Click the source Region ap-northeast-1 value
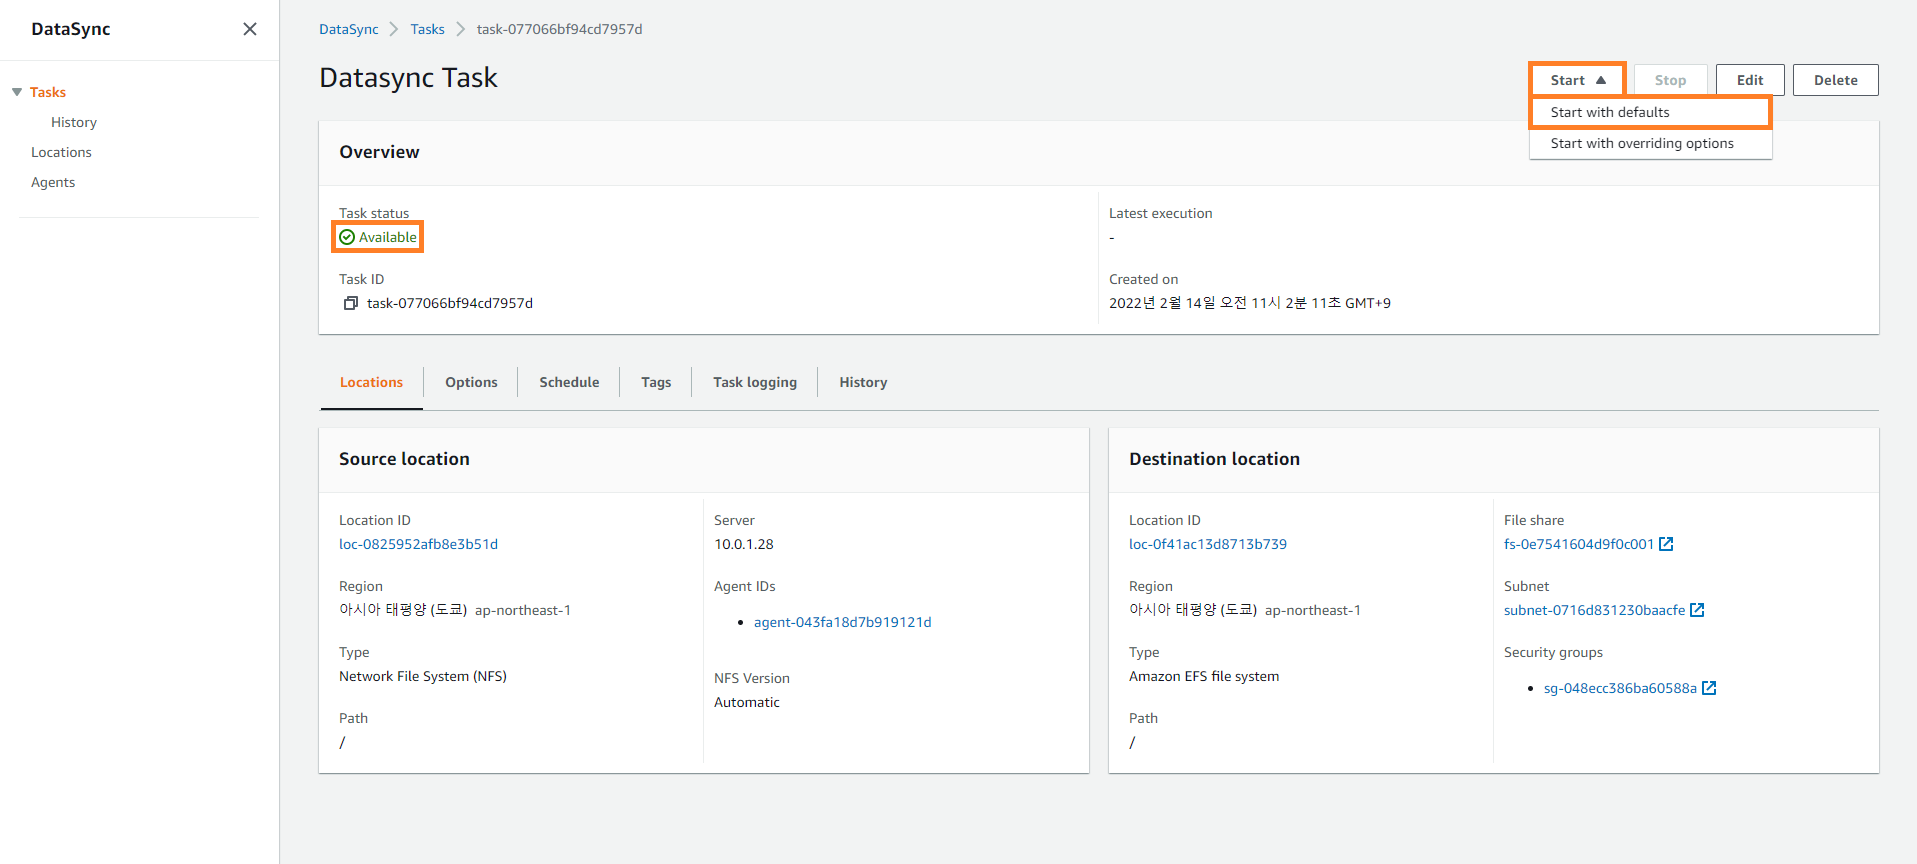1917x864 pixels. (523, 610)
